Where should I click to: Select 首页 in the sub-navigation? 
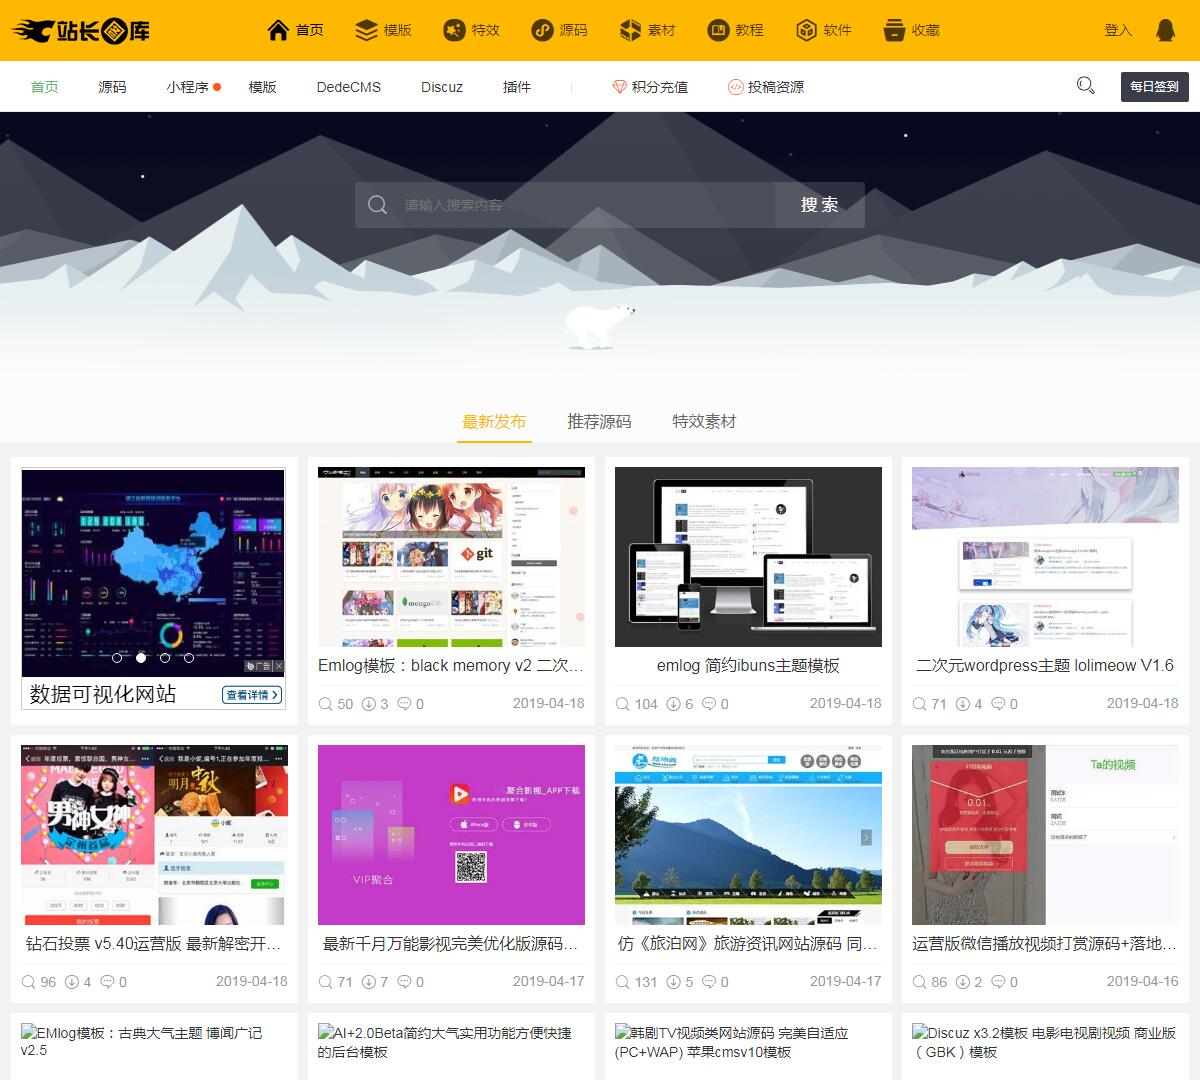coord(45,87)
